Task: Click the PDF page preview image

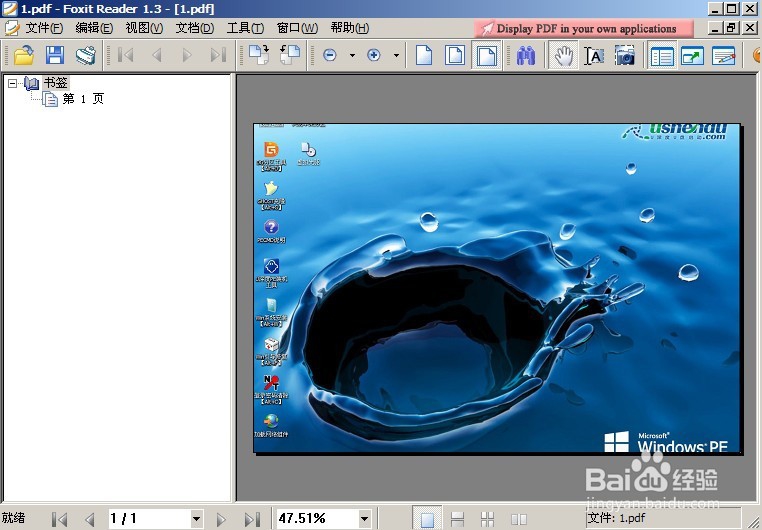Action: 497,288
